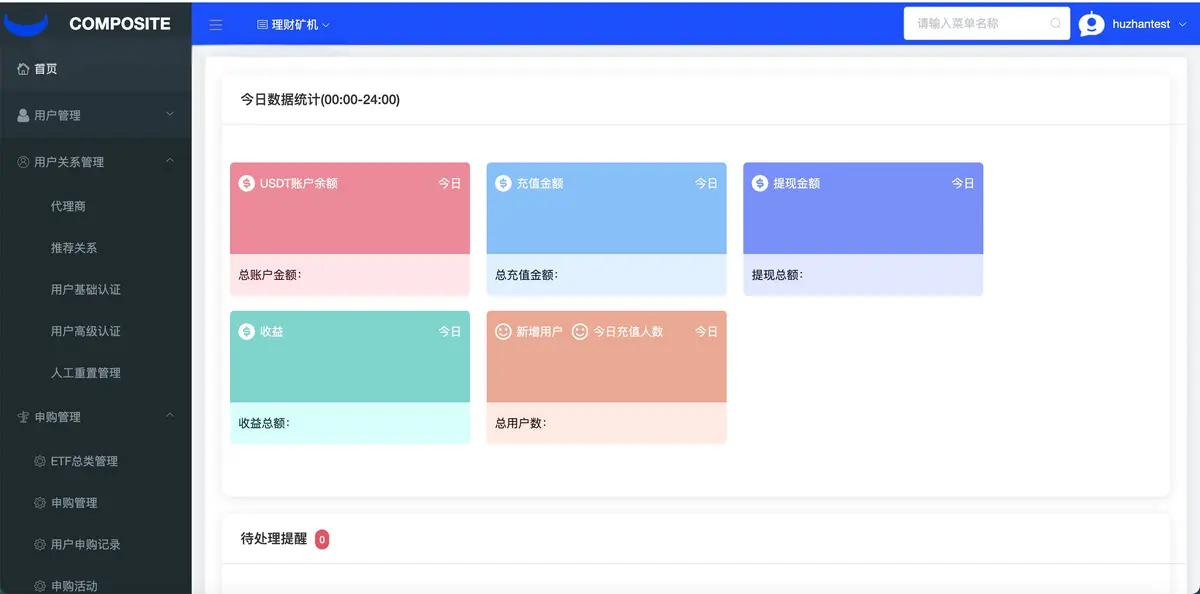Click the dollar icon on 收益 card
This screenshot has height=594, width=1200.
pyautogui.click(x=246, y=331)
